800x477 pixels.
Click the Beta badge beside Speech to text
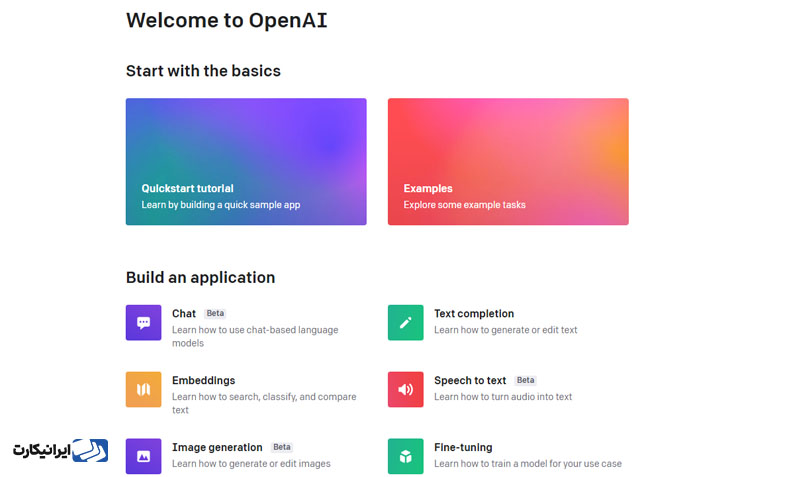525,380
